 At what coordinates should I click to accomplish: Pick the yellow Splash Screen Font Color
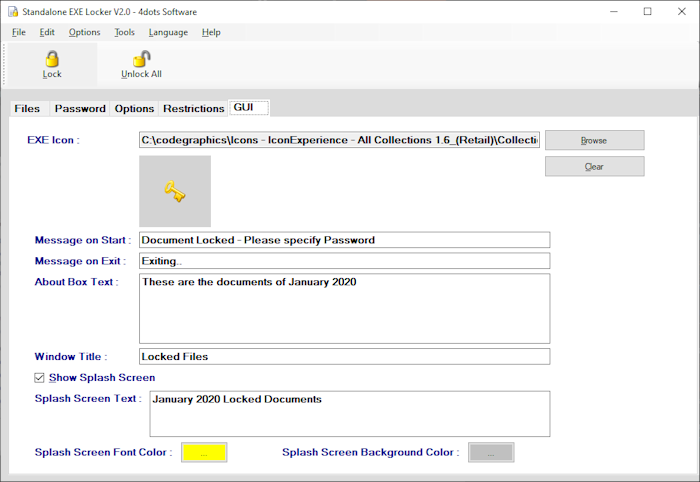204,453
